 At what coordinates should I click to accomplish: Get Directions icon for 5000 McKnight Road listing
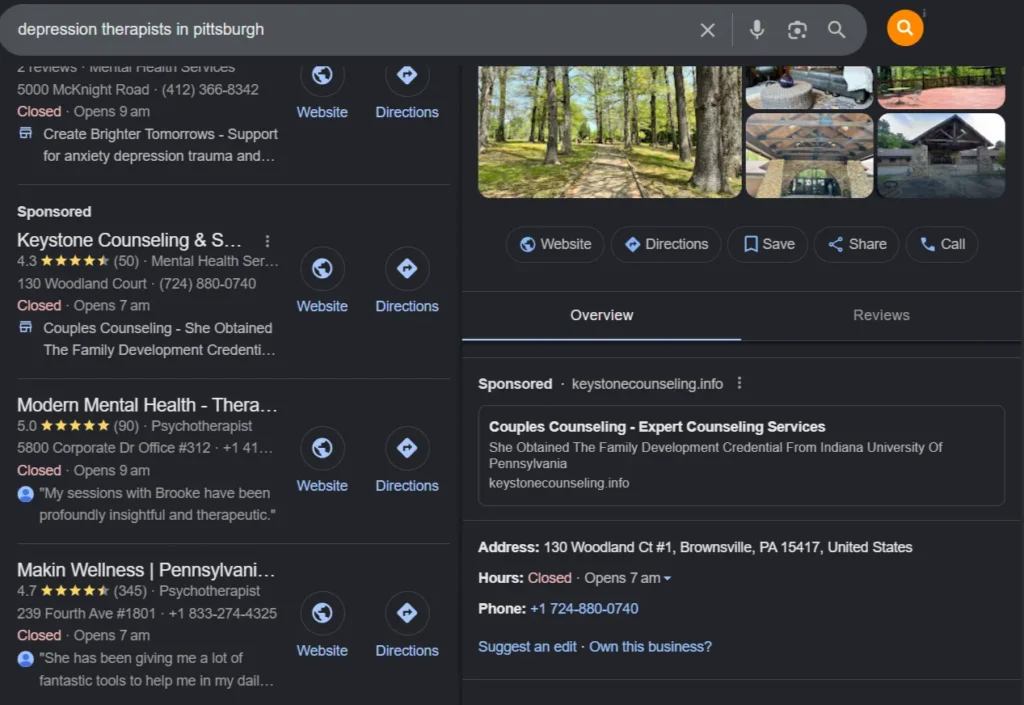click(407, 77)
